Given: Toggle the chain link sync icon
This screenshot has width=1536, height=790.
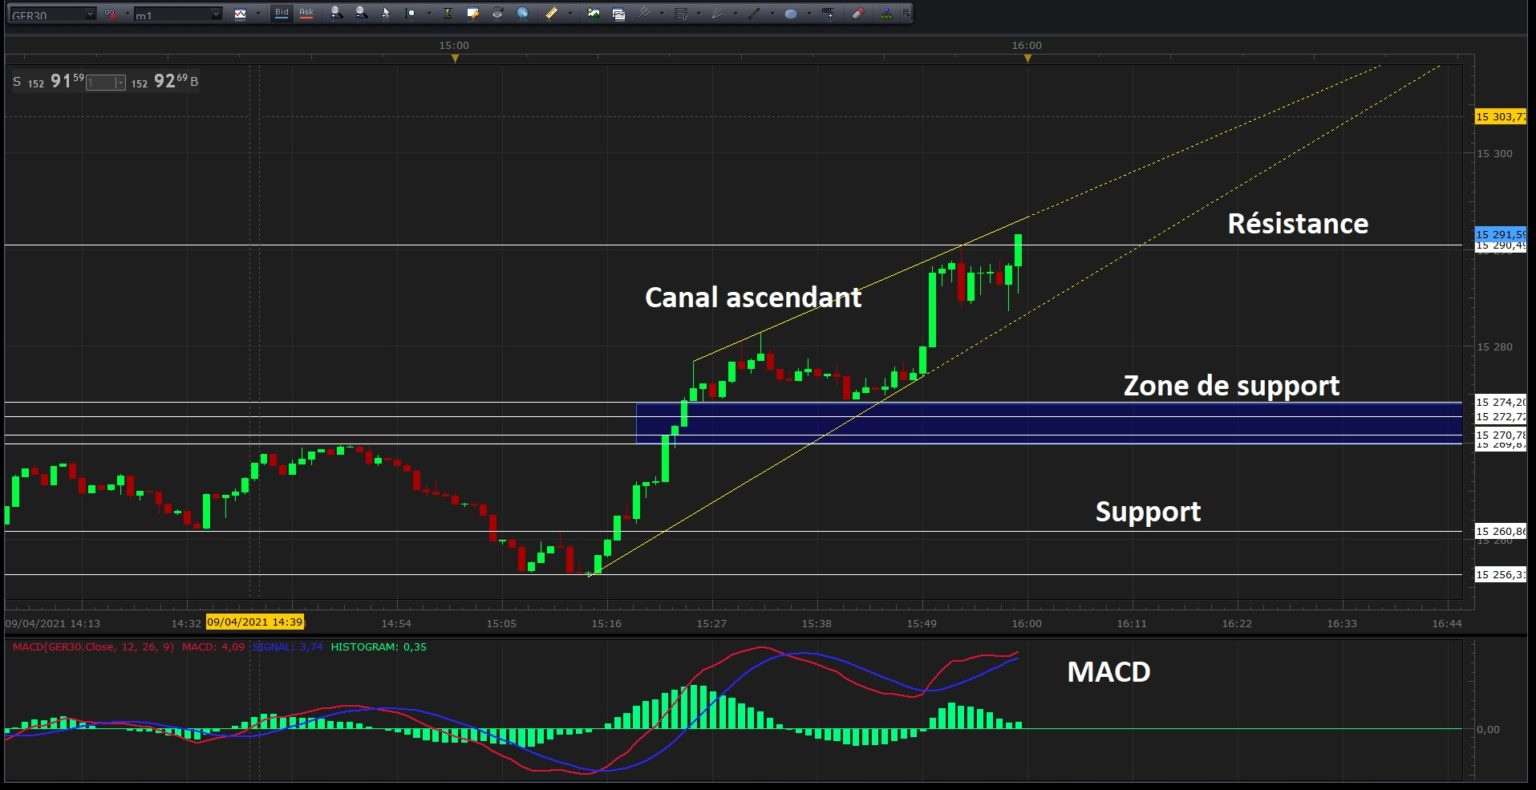Looking at the screenshot, I should point(111,14).
